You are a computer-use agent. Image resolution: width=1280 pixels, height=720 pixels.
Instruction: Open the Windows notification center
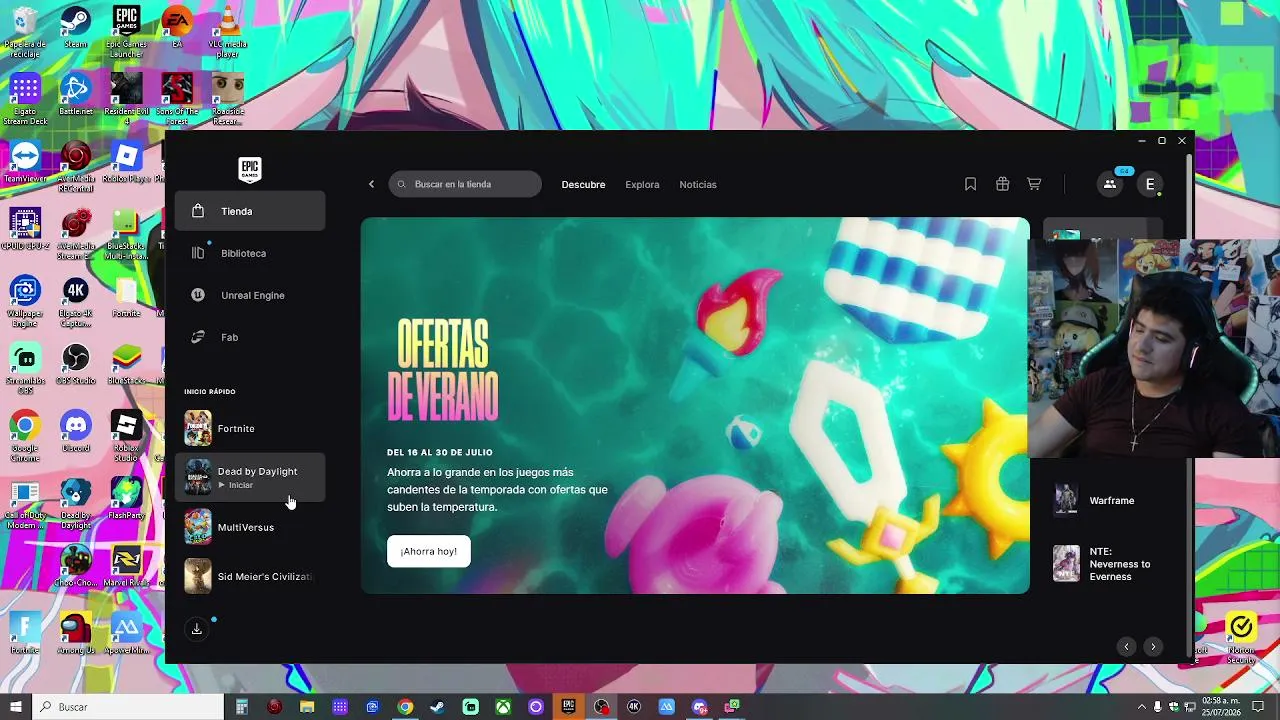(1259, 707)
